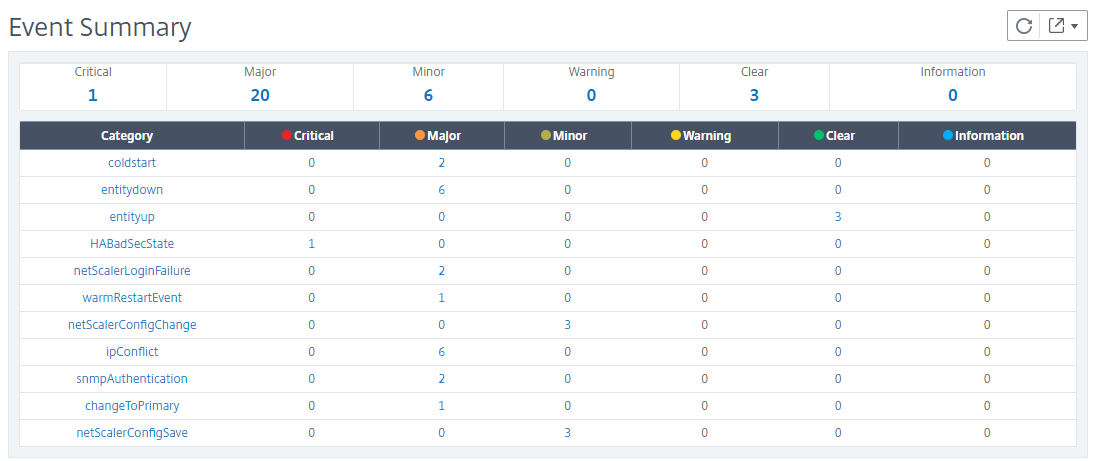Click ipConflict Information value 0
Screen dimensions: 1093x461
(x=987, y=352)
